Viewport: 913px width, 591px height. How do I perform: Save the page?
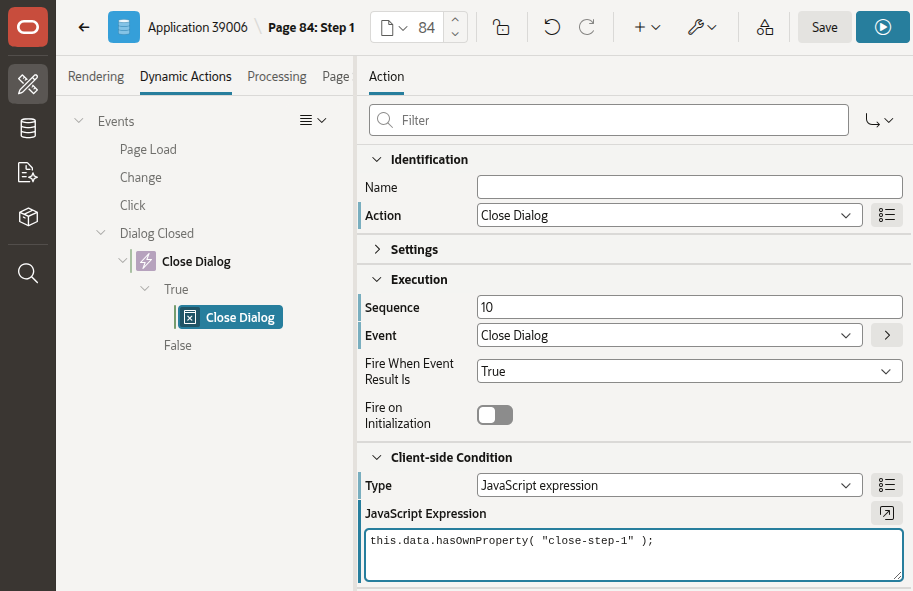pyautogui.click(x=824, y=27)
